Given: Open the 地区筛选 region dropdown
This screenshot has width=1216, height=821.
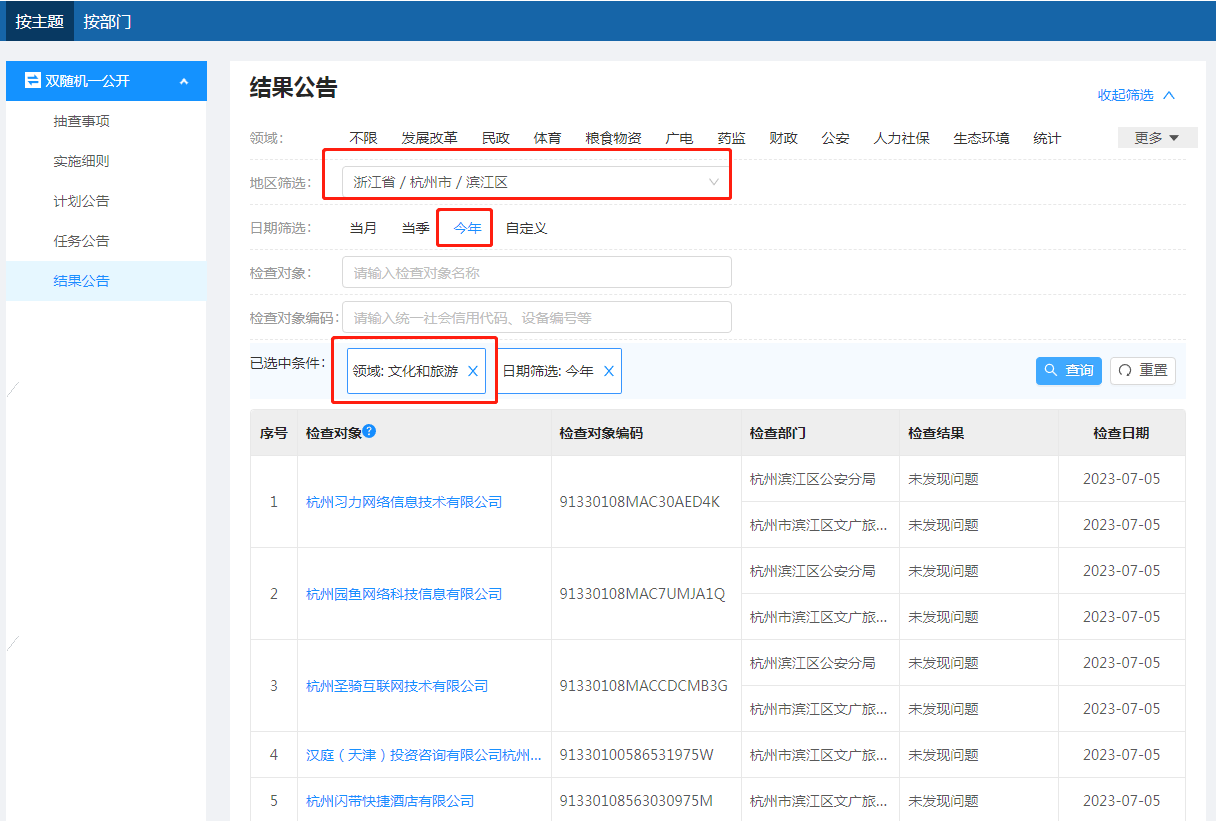Looking at the screenshot, I should coord(536,182).
